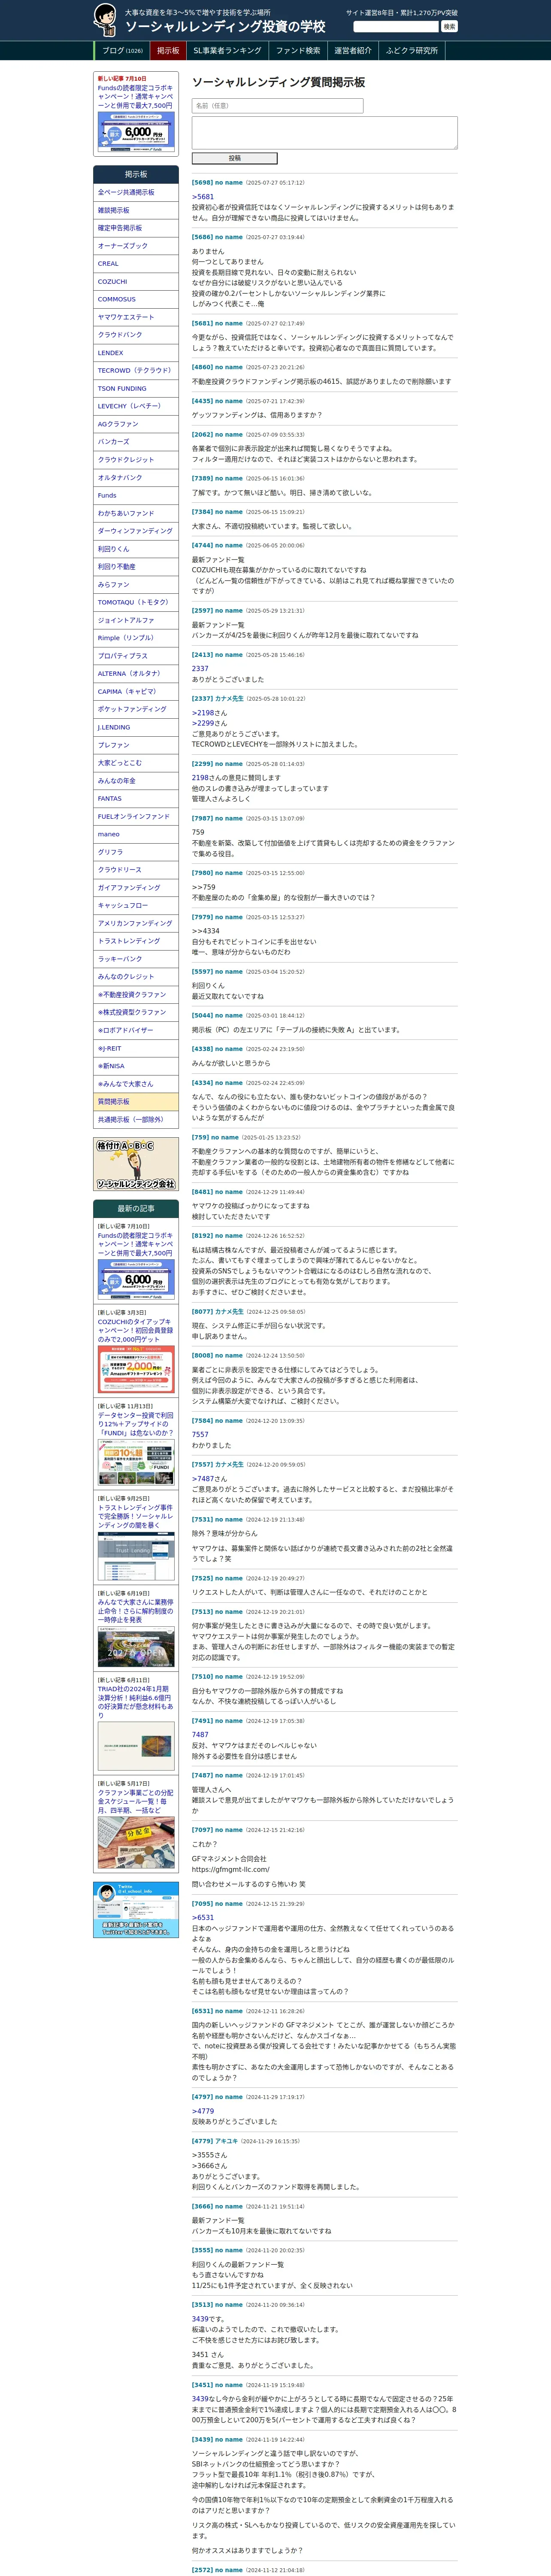
Task: Open the COZUCHI board link
Action: [136, 281]
